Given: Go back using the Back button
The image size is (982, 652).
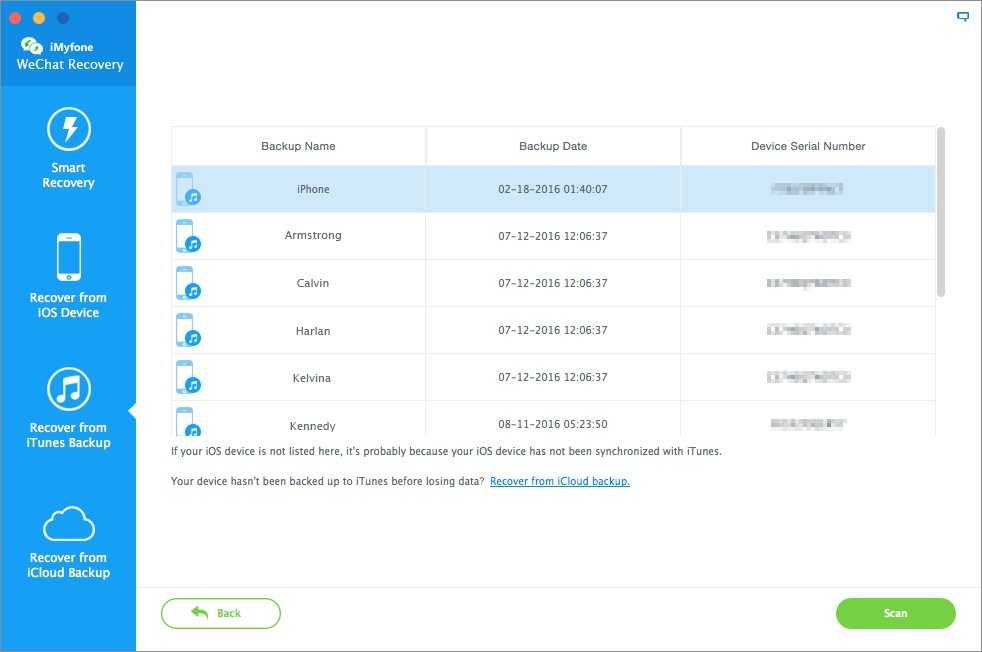Looking at the screenshot, I should [220, 613].
